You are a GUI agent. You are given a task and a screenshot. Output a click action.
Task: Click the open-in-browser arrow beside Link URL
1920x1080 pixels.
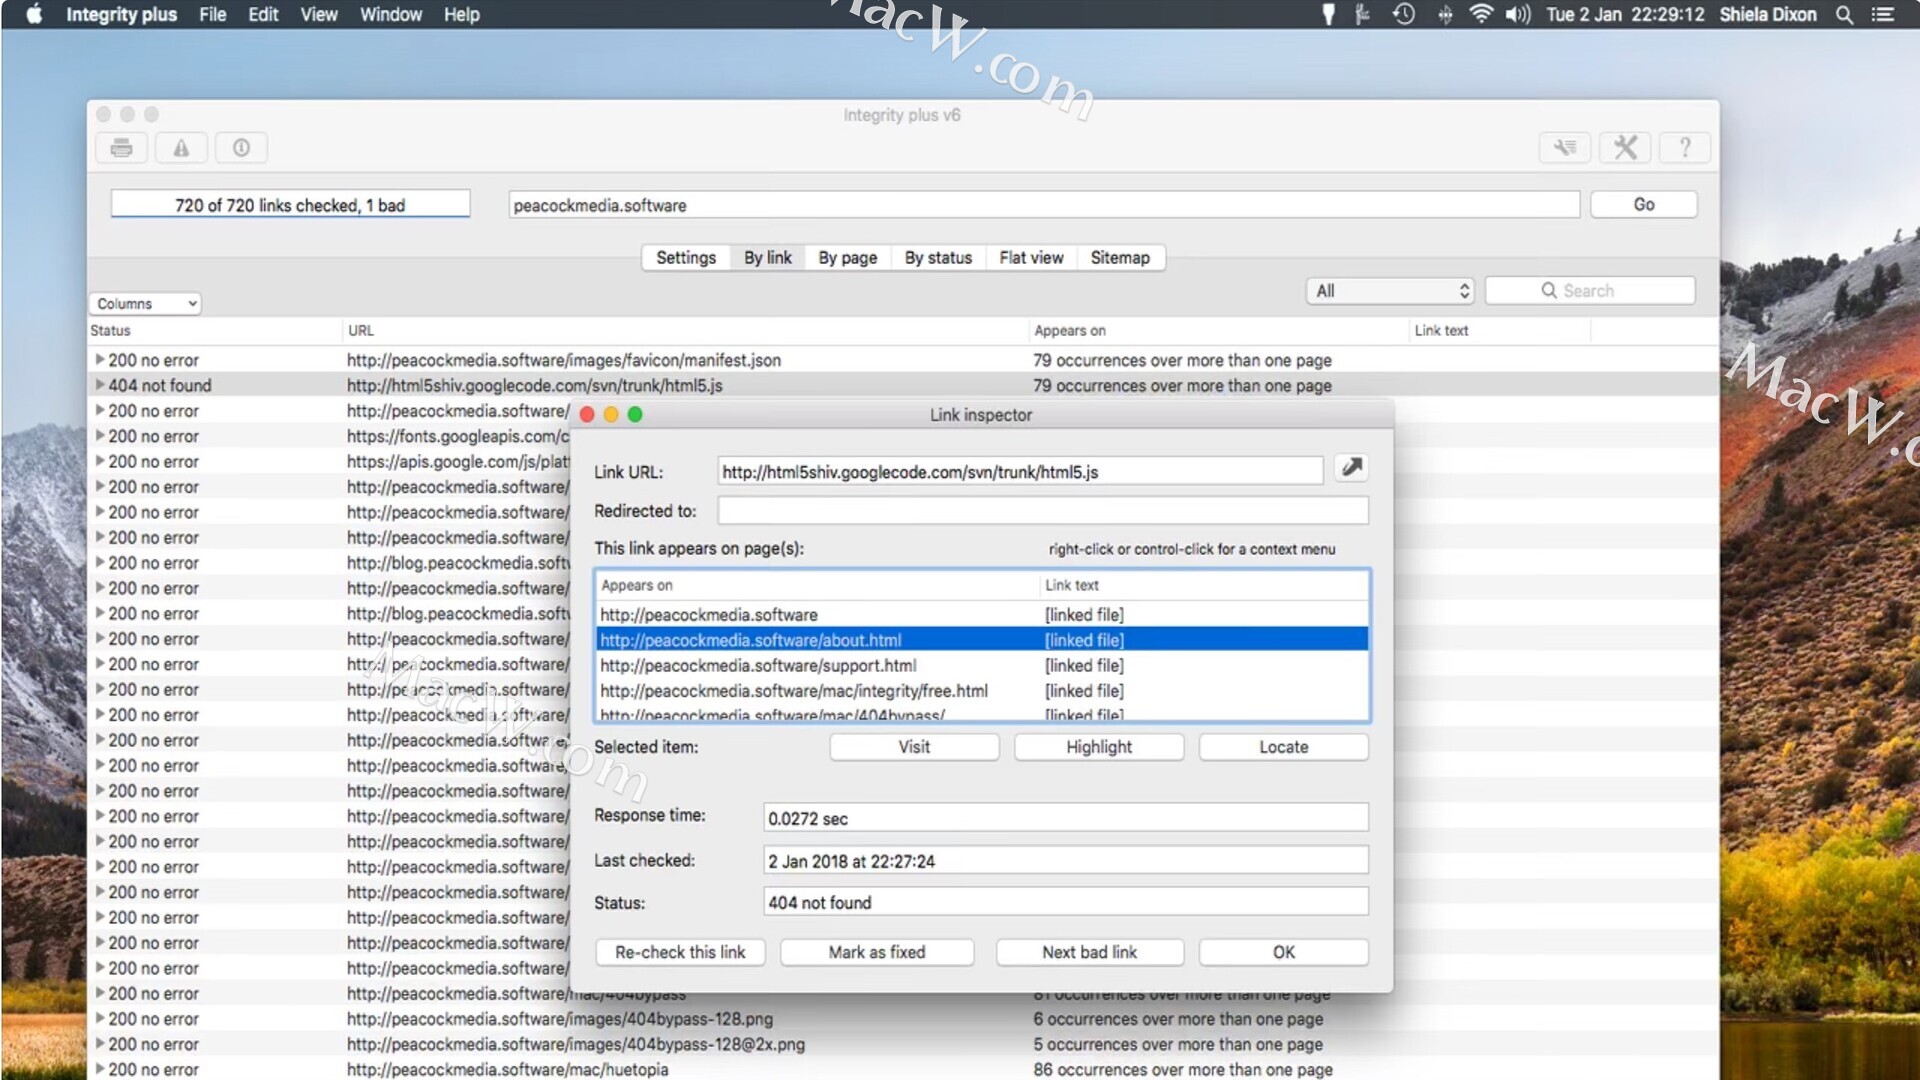(x=1351, y=468)
